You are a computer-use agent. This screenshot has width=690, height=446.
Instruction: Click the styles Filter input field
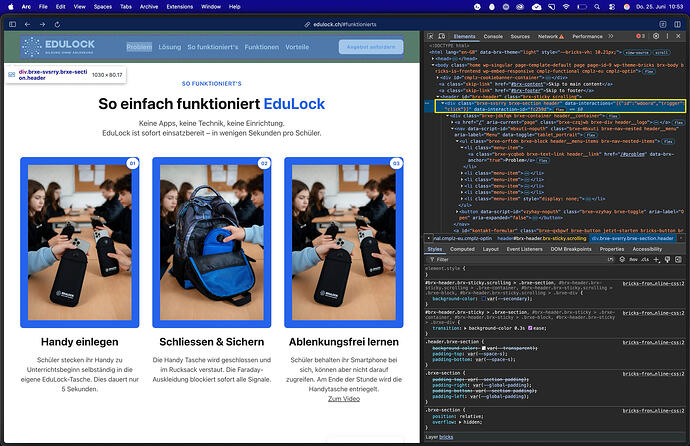click(x=515, y=260)
